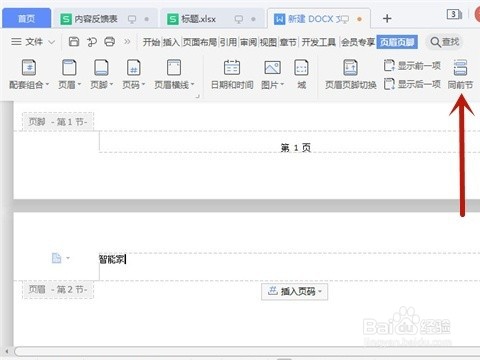Save the document with the save icon
This screenshot has width=480, height=360.
point(74,42)
